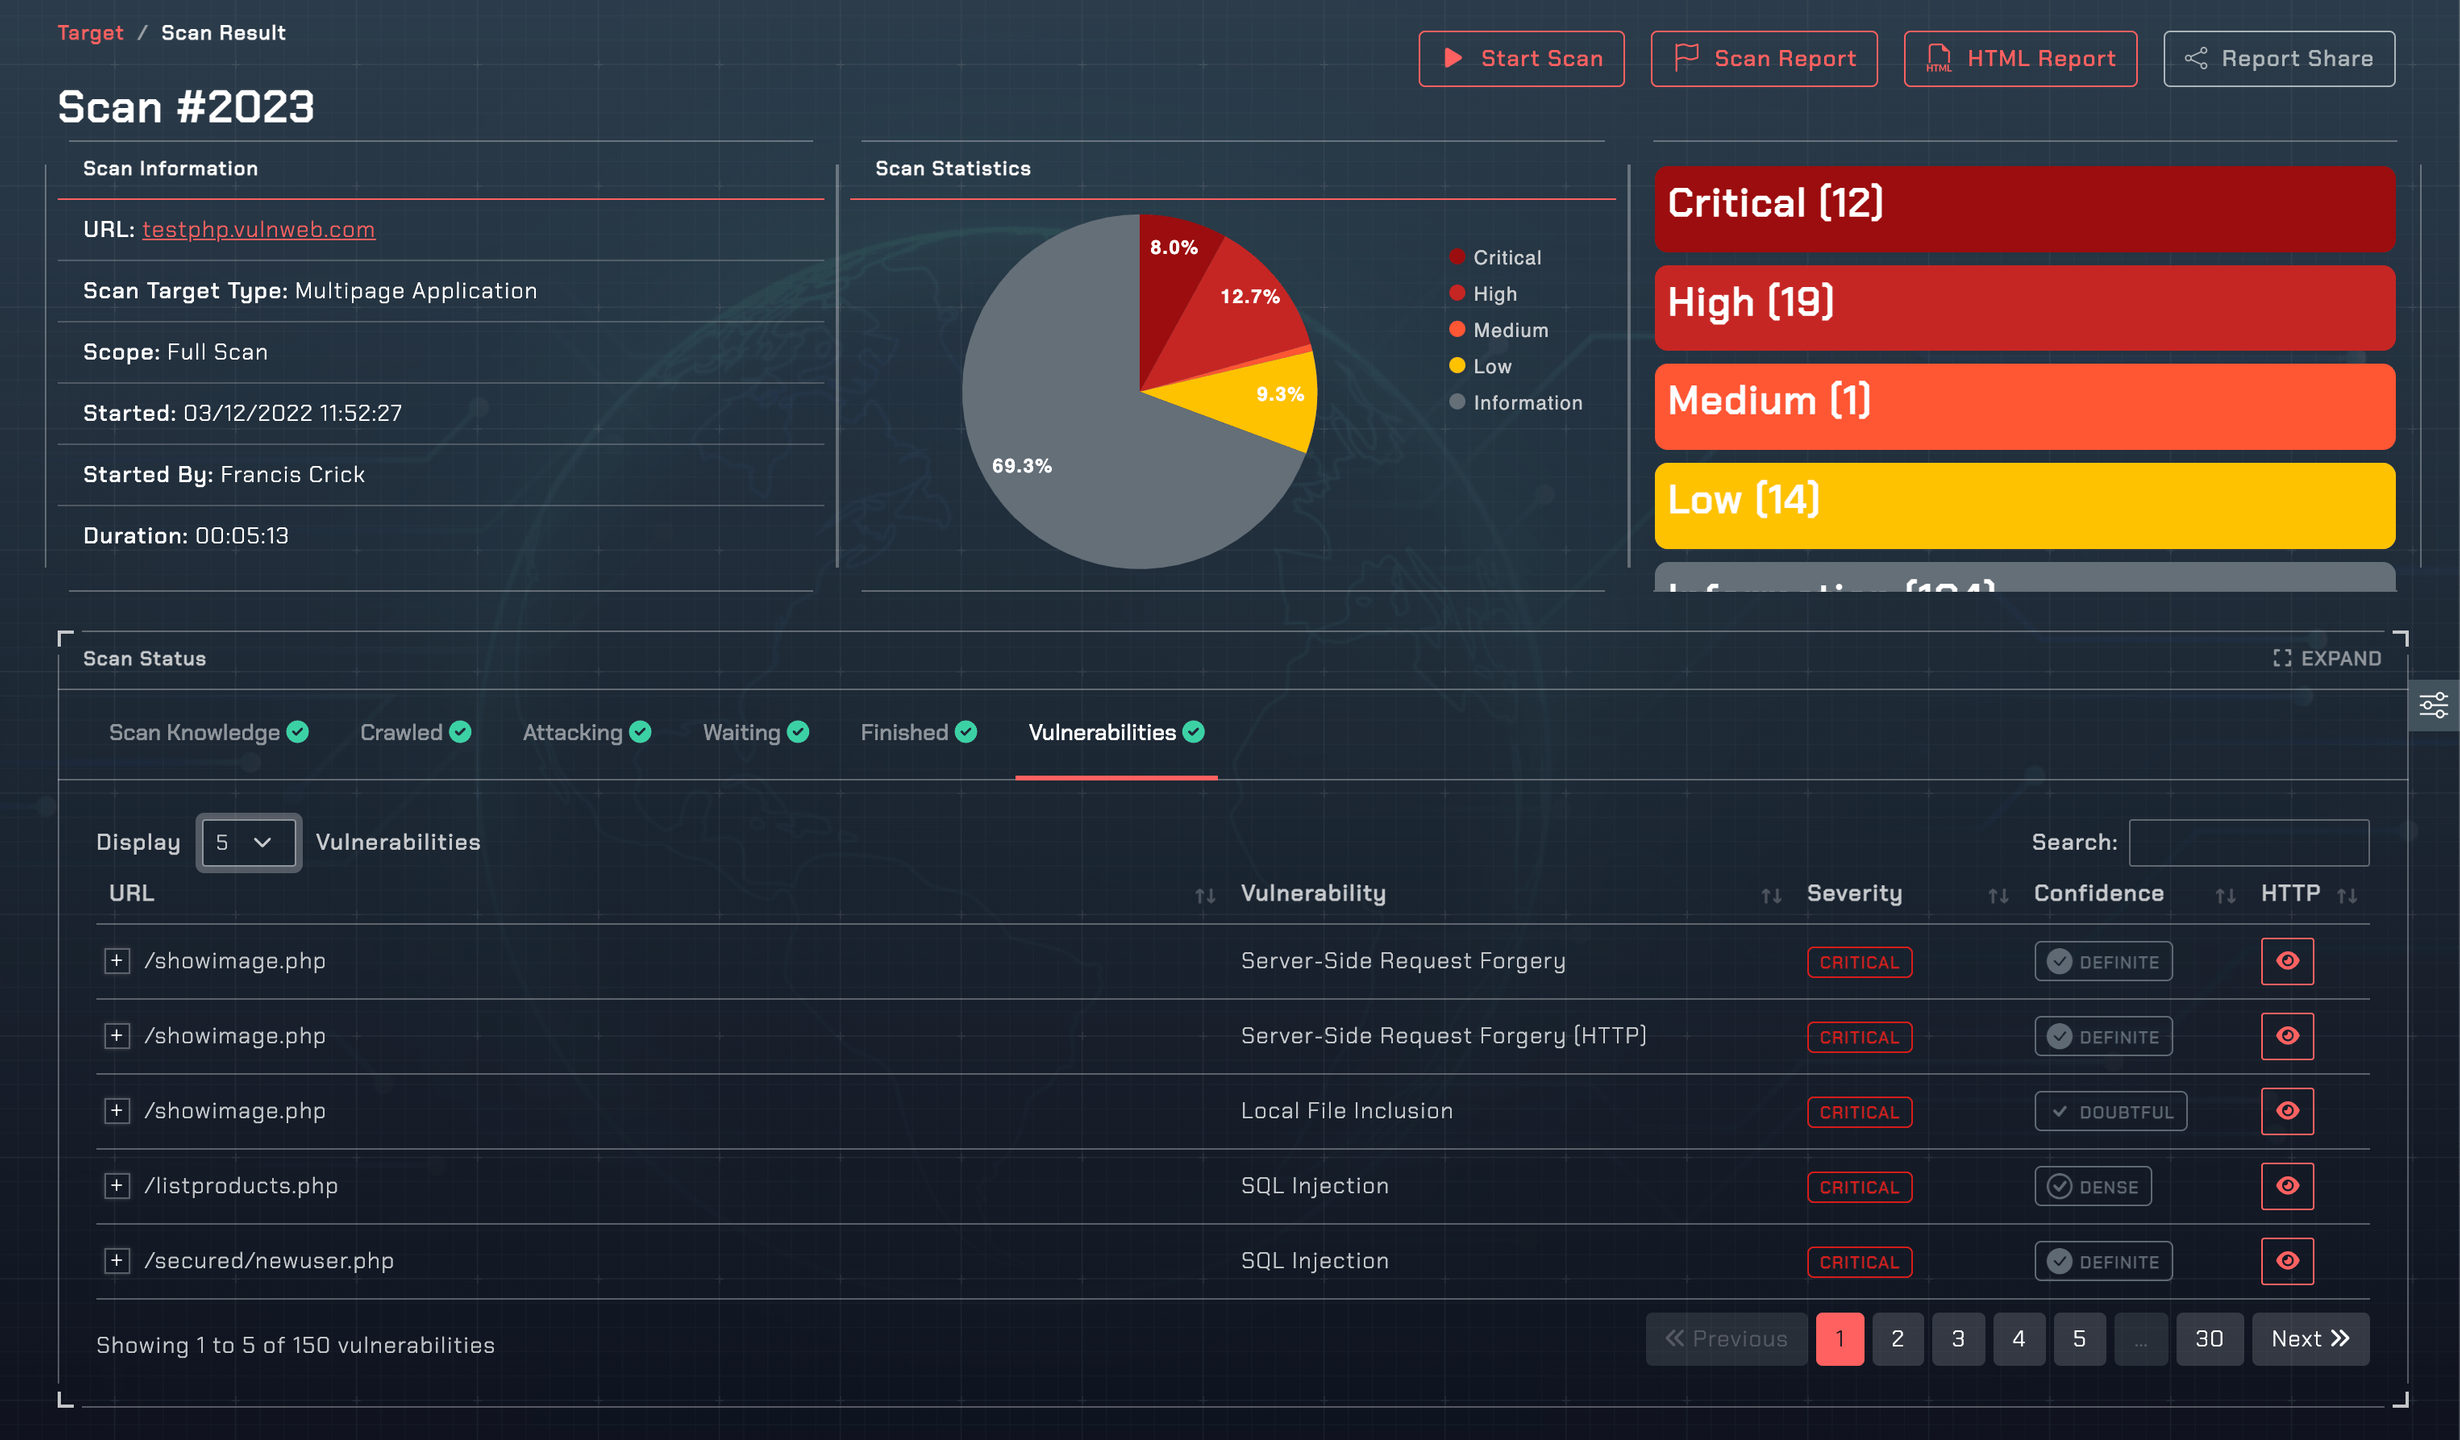Open the filter sliders side panel icon
This screenshot has width=2460, height=1440.
2433,705
